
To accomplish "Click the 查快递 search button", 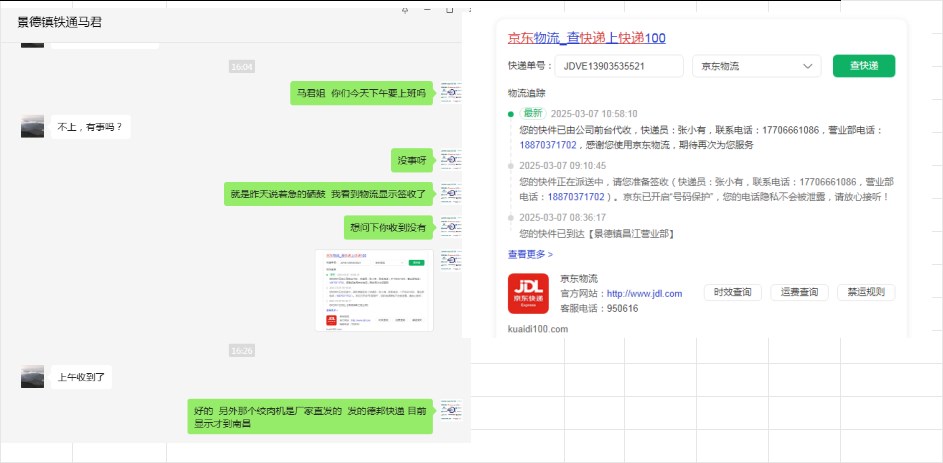I will (x=864, y=66).
